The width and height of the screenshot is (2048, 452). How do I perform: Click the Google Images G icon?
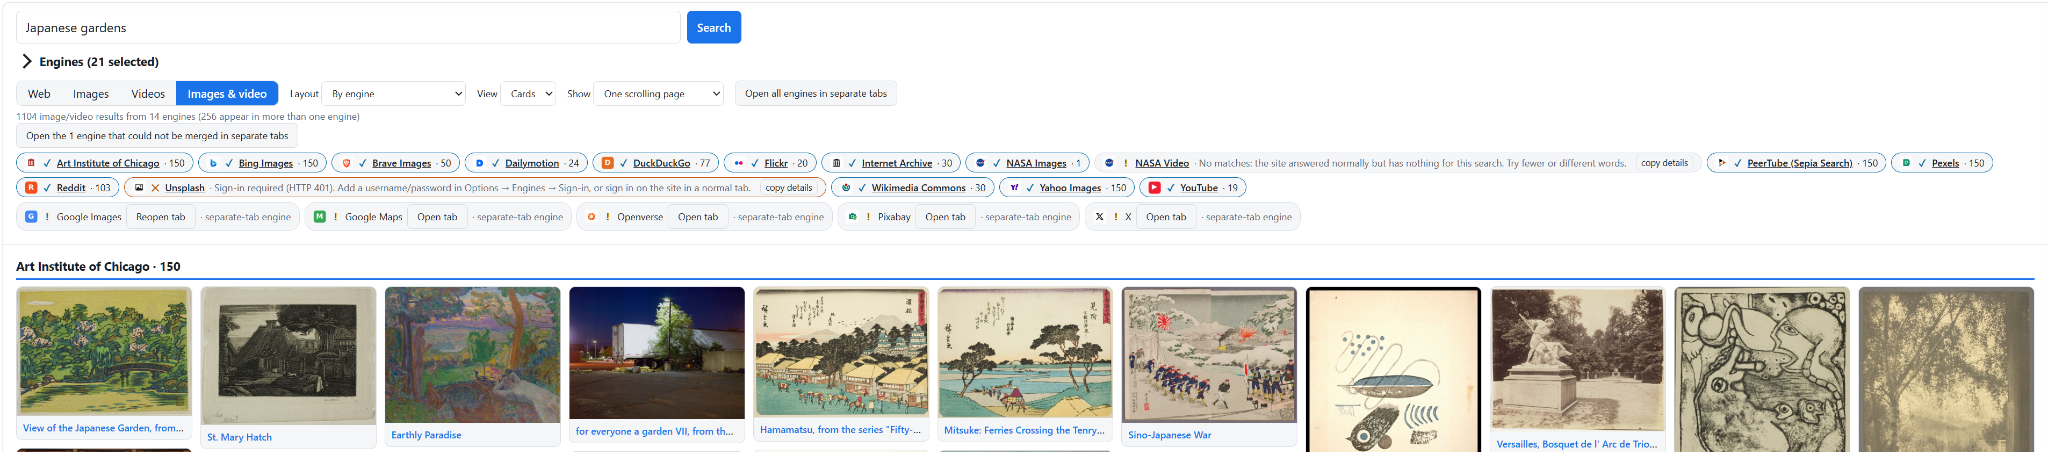(31, 216)
